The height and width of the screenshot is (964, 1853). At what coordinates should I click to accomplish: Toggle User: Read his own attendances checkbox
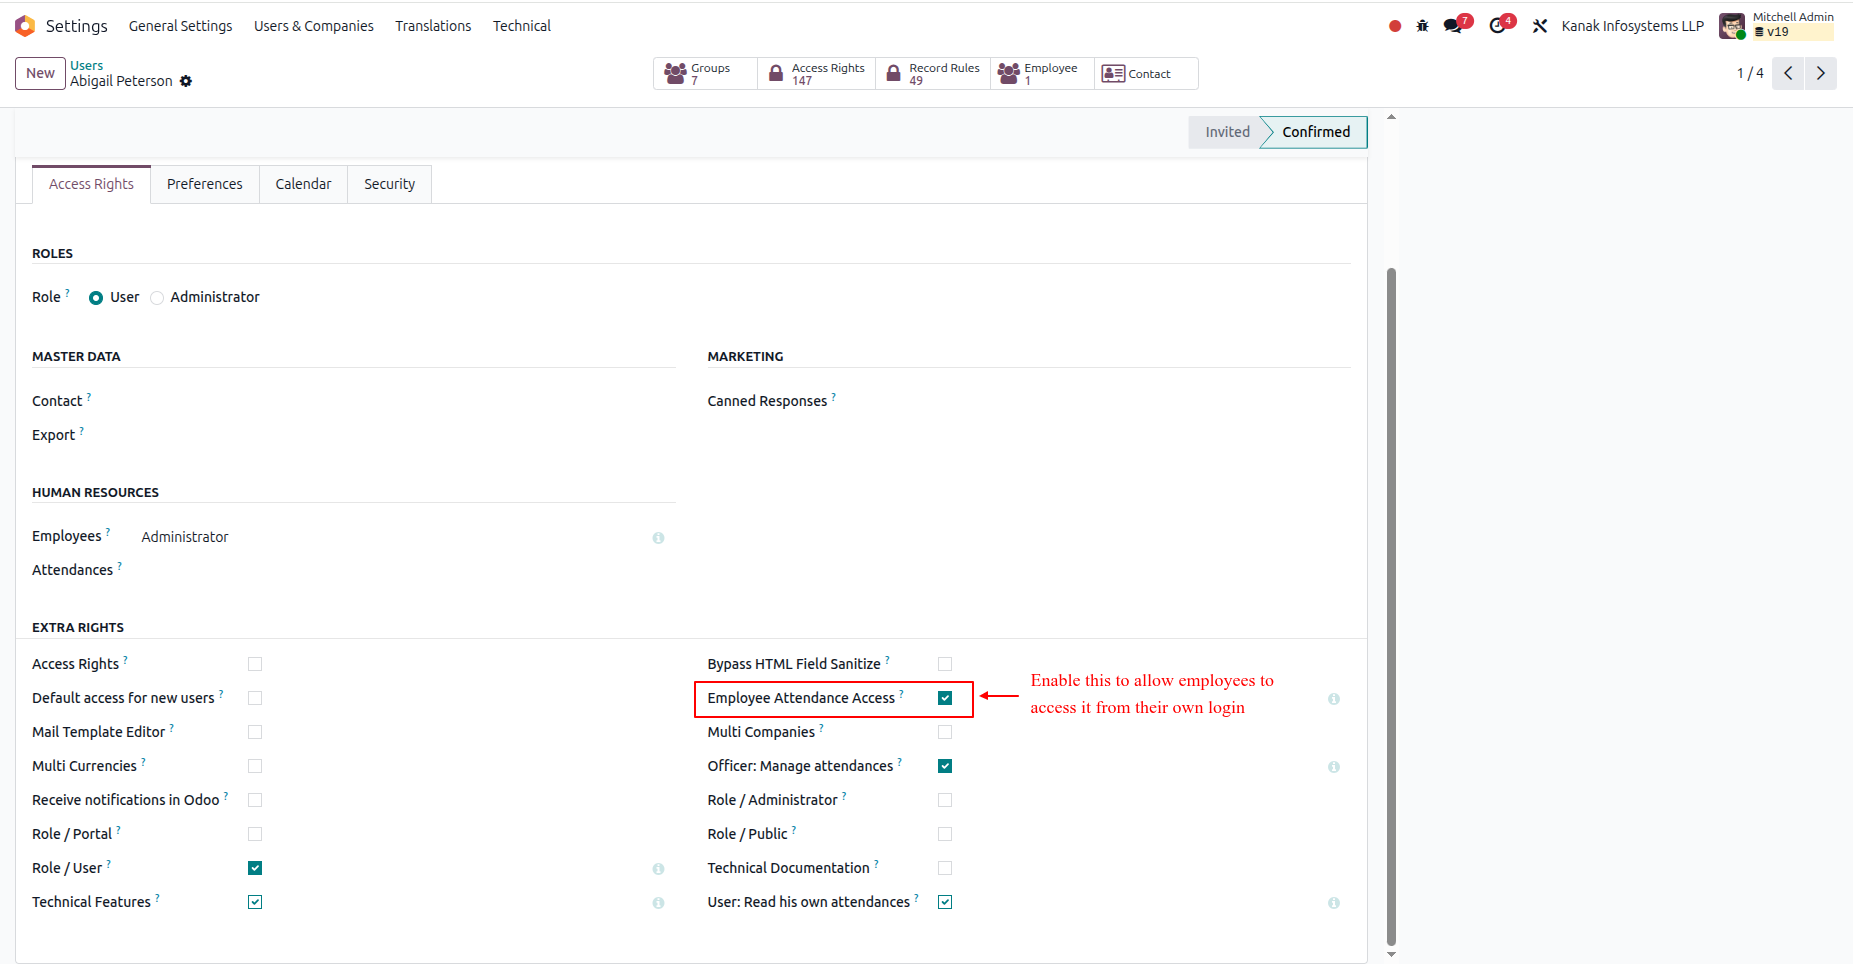tap(945, 902)
